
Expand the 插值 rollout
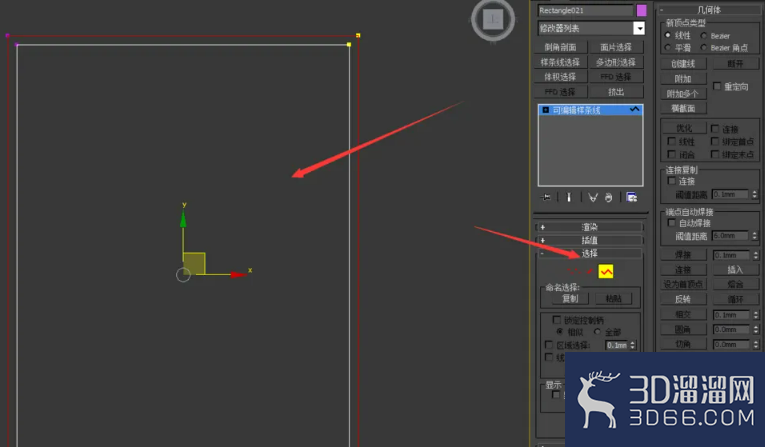pos(589,240)
